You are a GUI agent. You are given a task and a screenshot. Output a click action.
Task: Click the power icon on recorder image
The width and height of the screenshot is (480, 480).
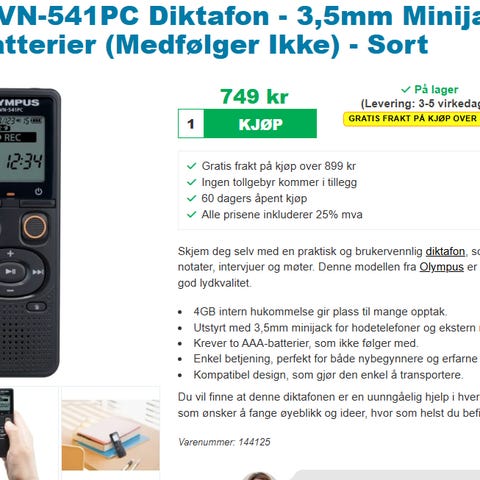[39, 191]
